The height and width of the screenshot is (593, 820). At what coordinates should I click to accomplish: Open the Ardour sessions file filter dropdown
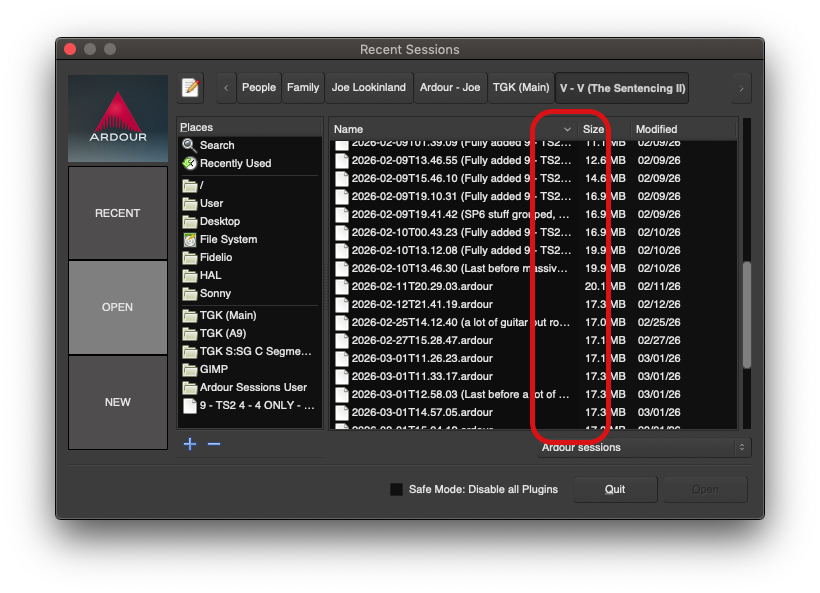644,448
